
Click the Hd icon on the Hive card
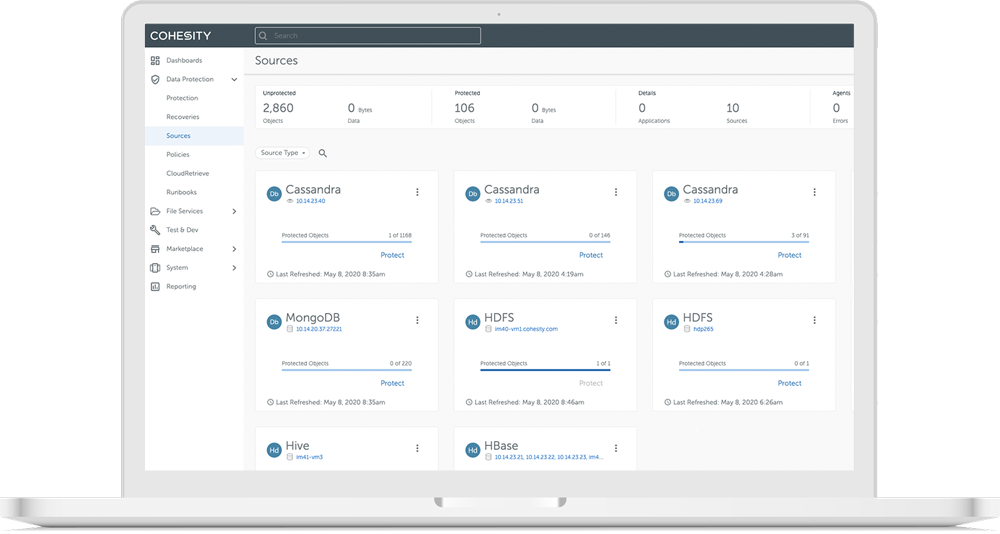[274, 450]
